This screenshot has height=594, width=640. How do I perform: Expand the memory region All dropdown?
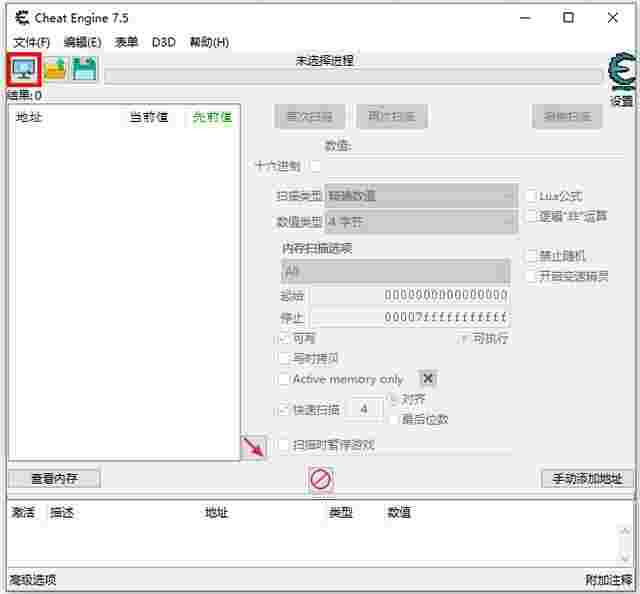395,271
